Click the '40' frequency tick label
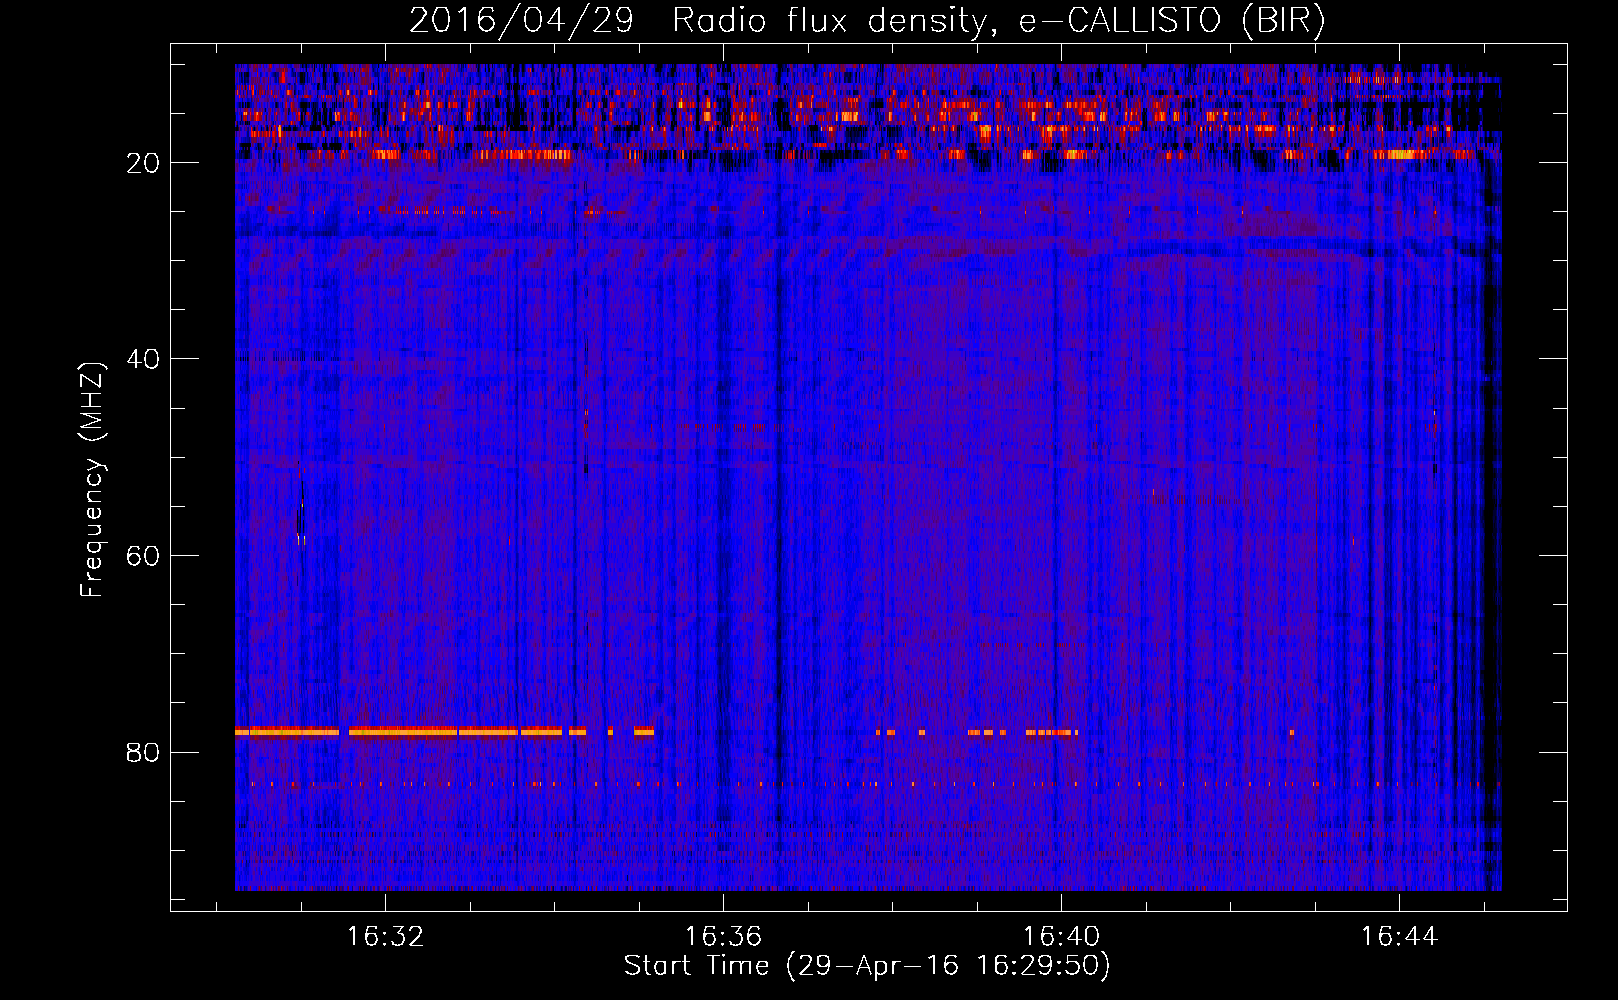The height and width of the screenshot is (1000, 1618). 143,359
